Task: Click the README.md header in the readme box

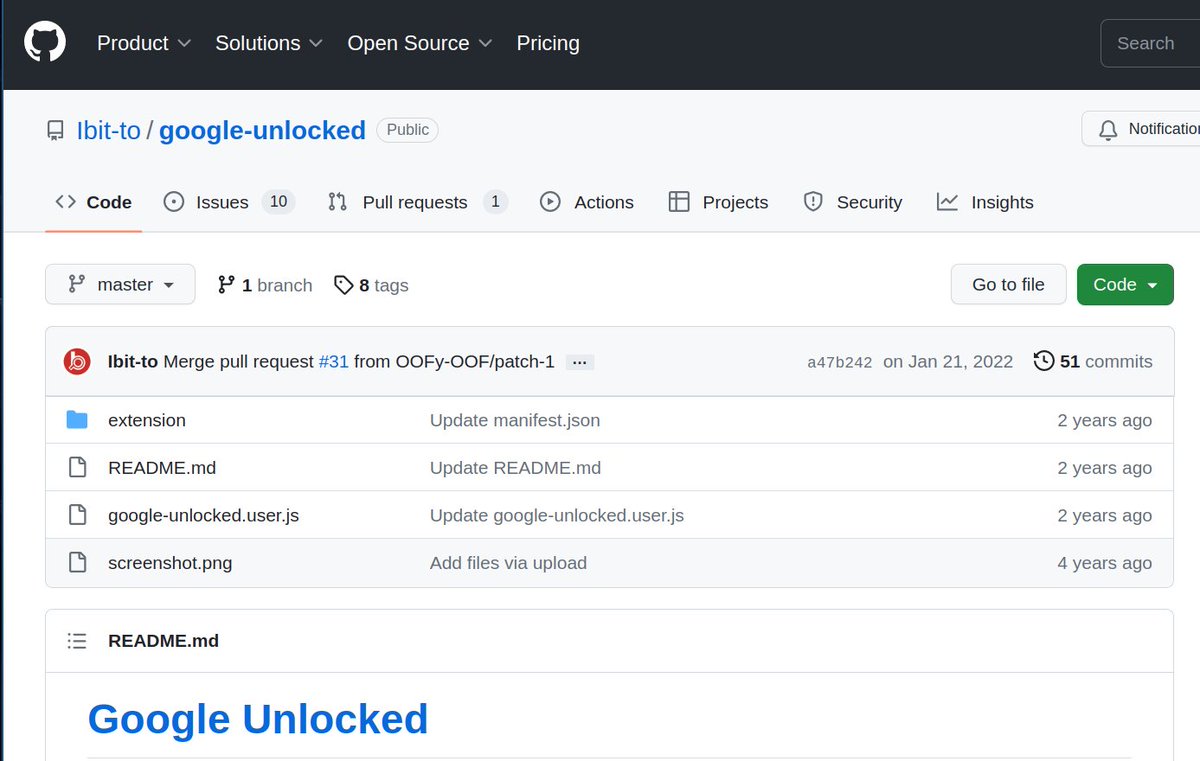Action: [x=163, y=641]
